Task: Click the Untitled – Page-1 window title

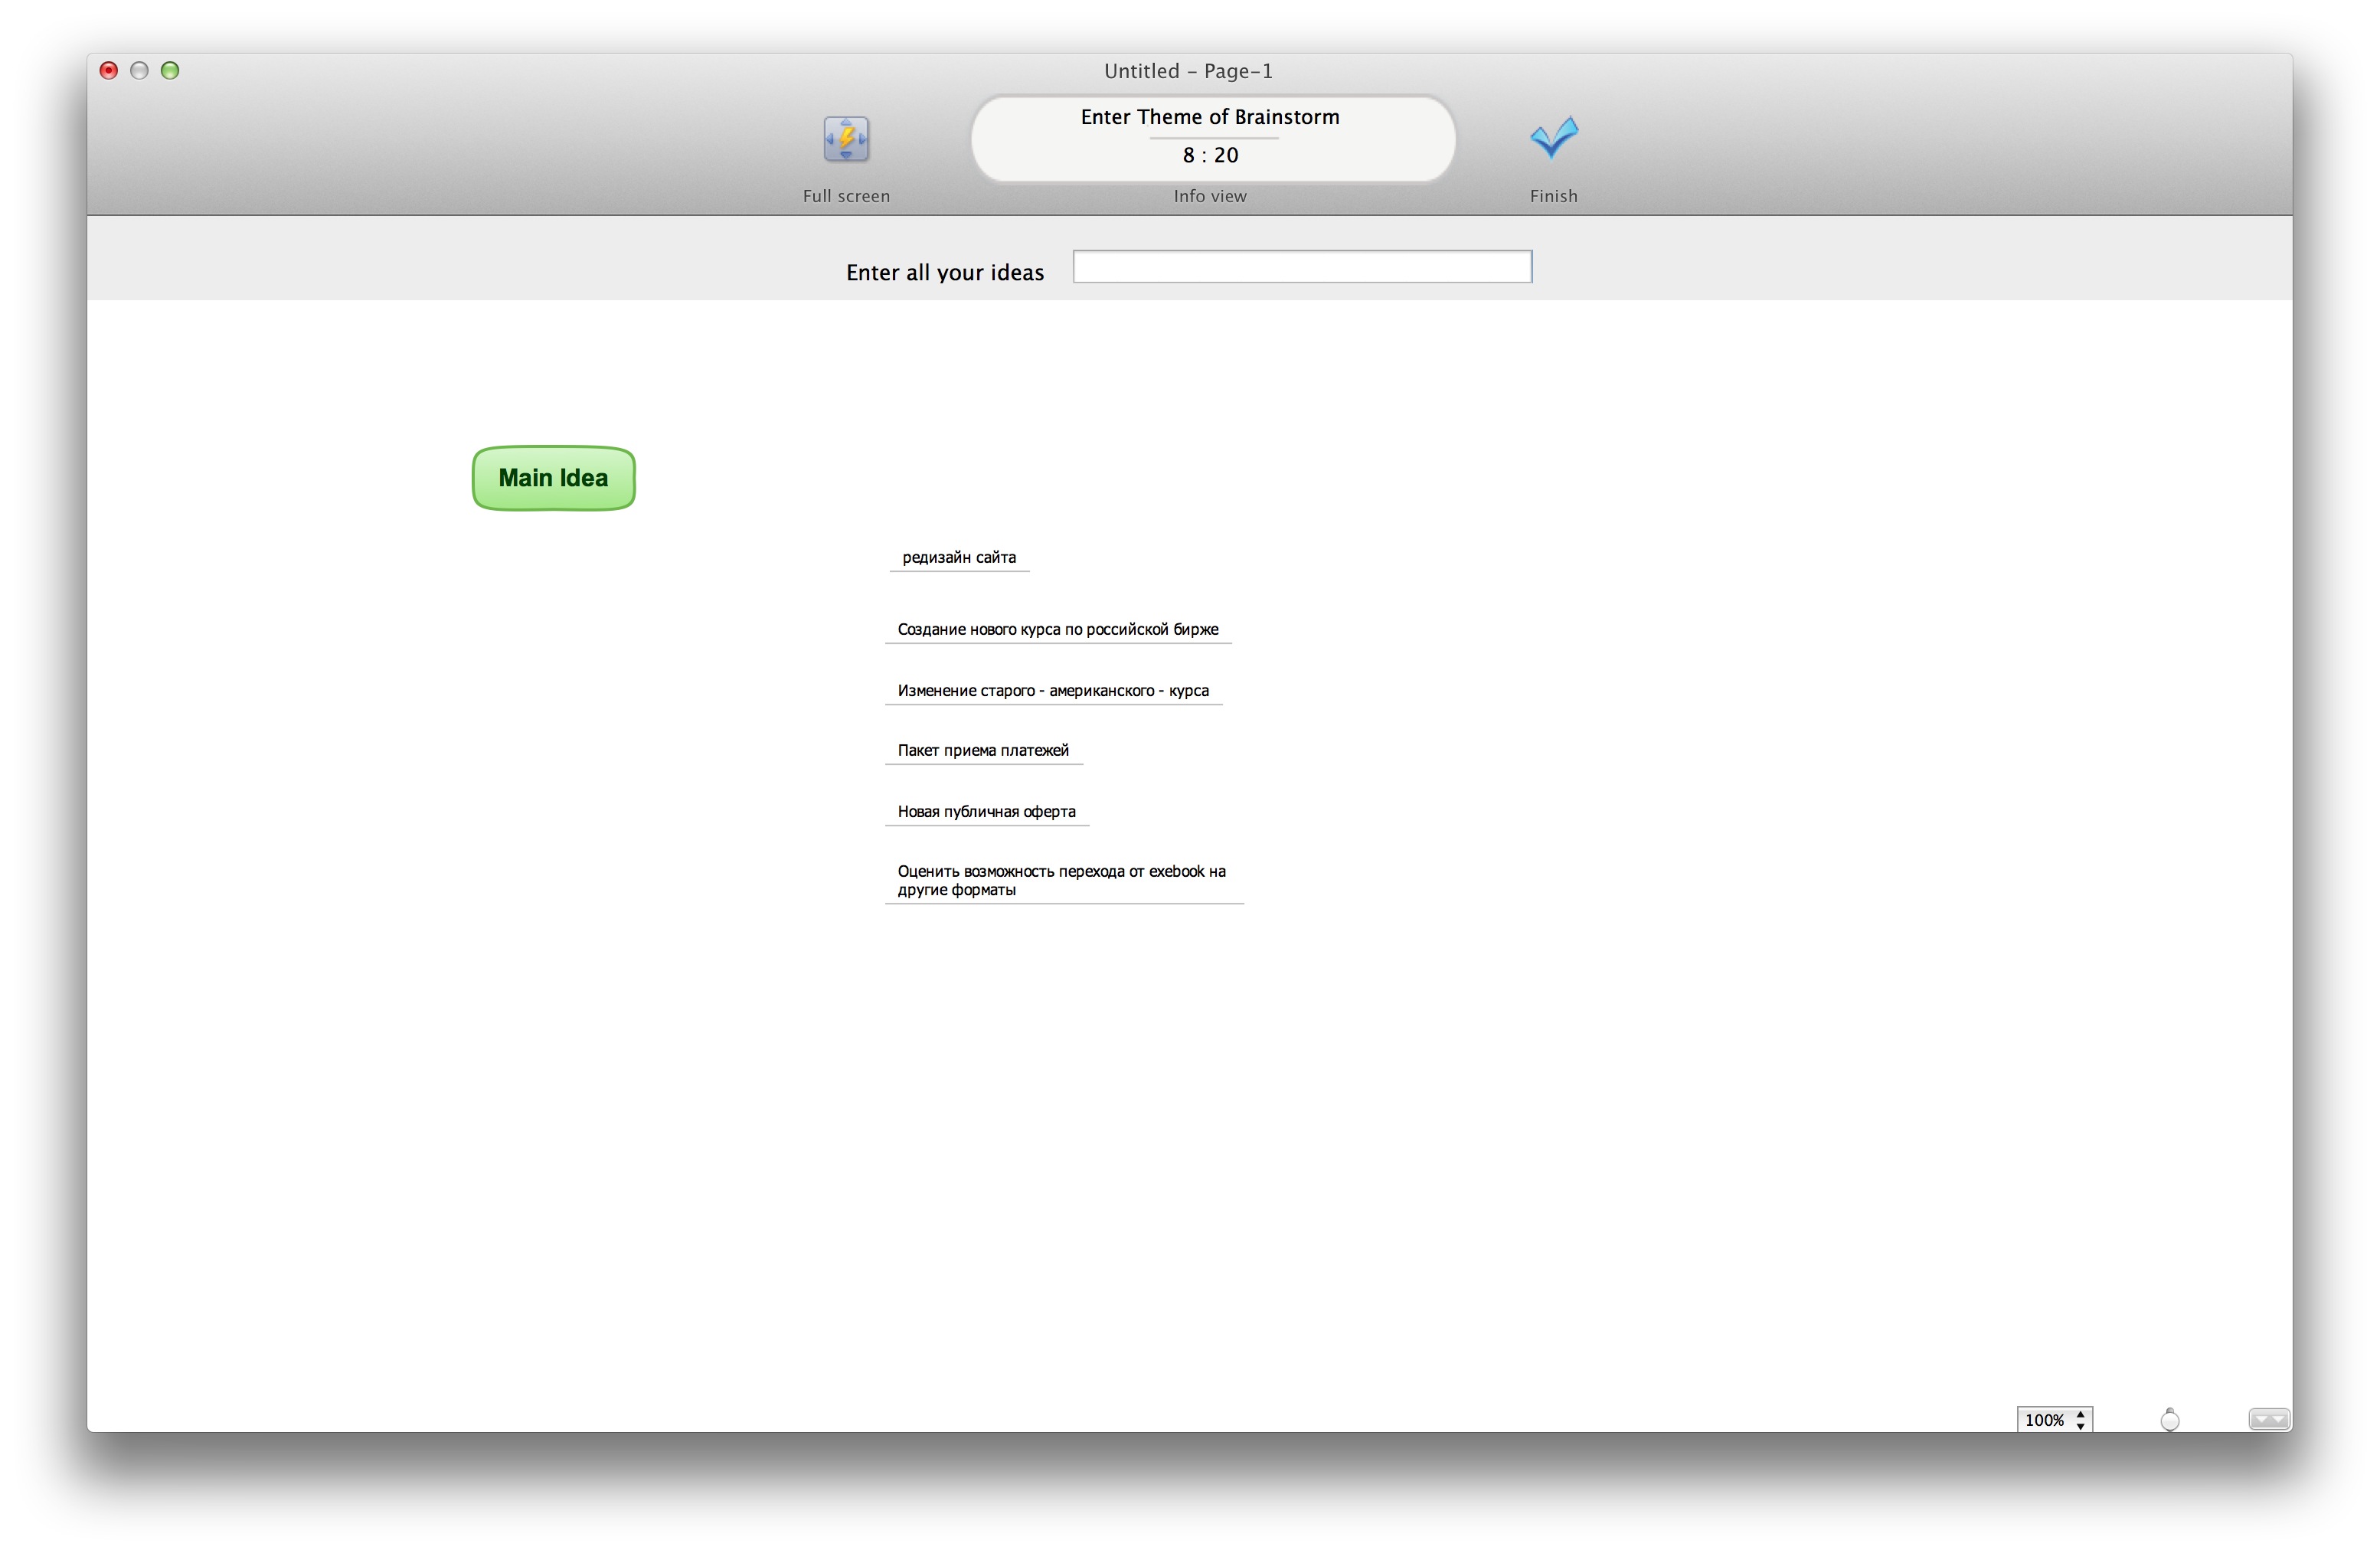Action: point(1188,71)
